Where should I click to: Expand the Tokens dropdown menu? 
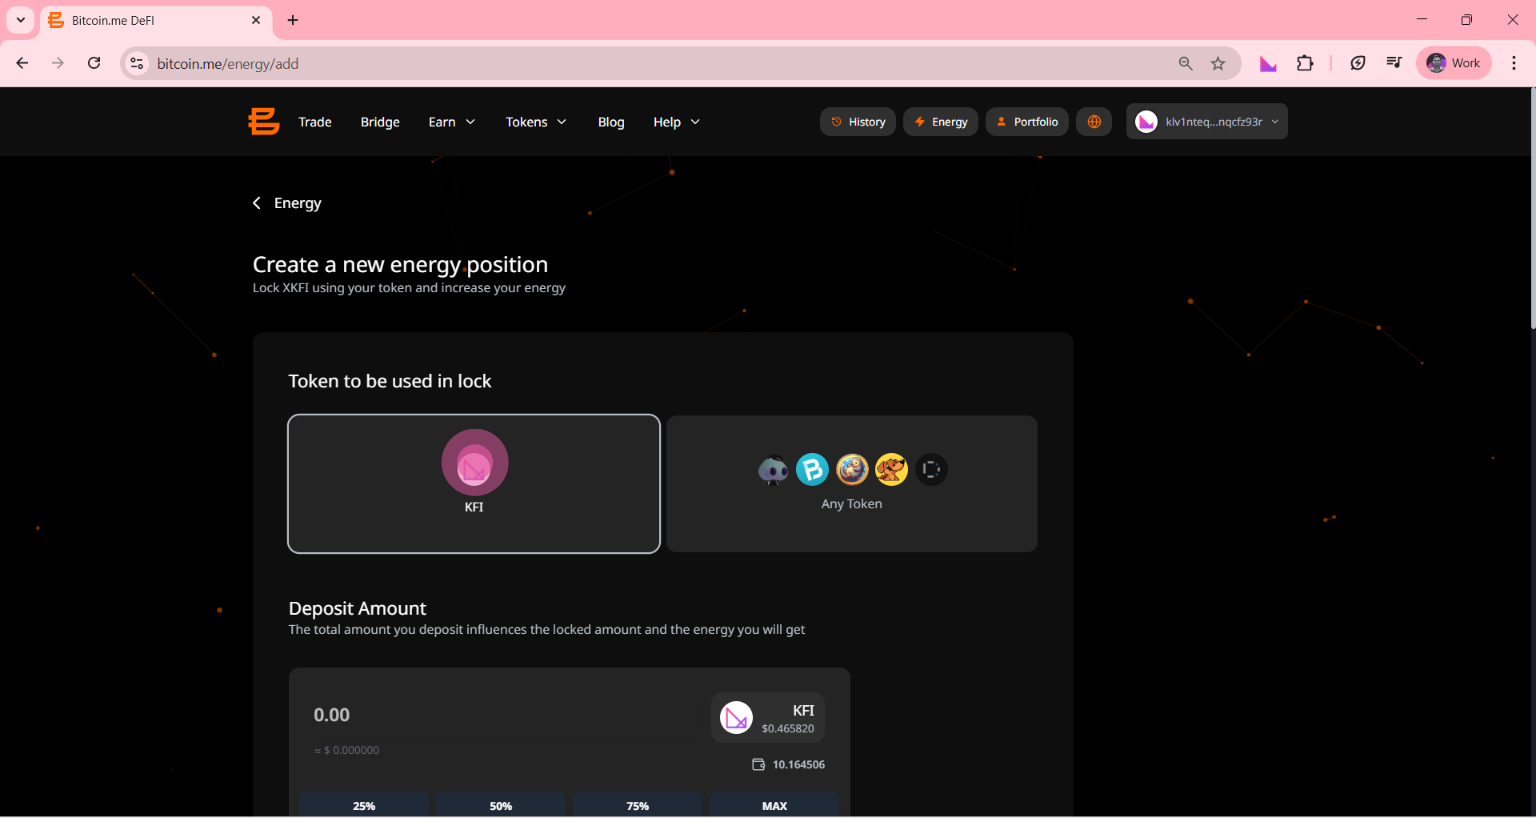(536, 122)
